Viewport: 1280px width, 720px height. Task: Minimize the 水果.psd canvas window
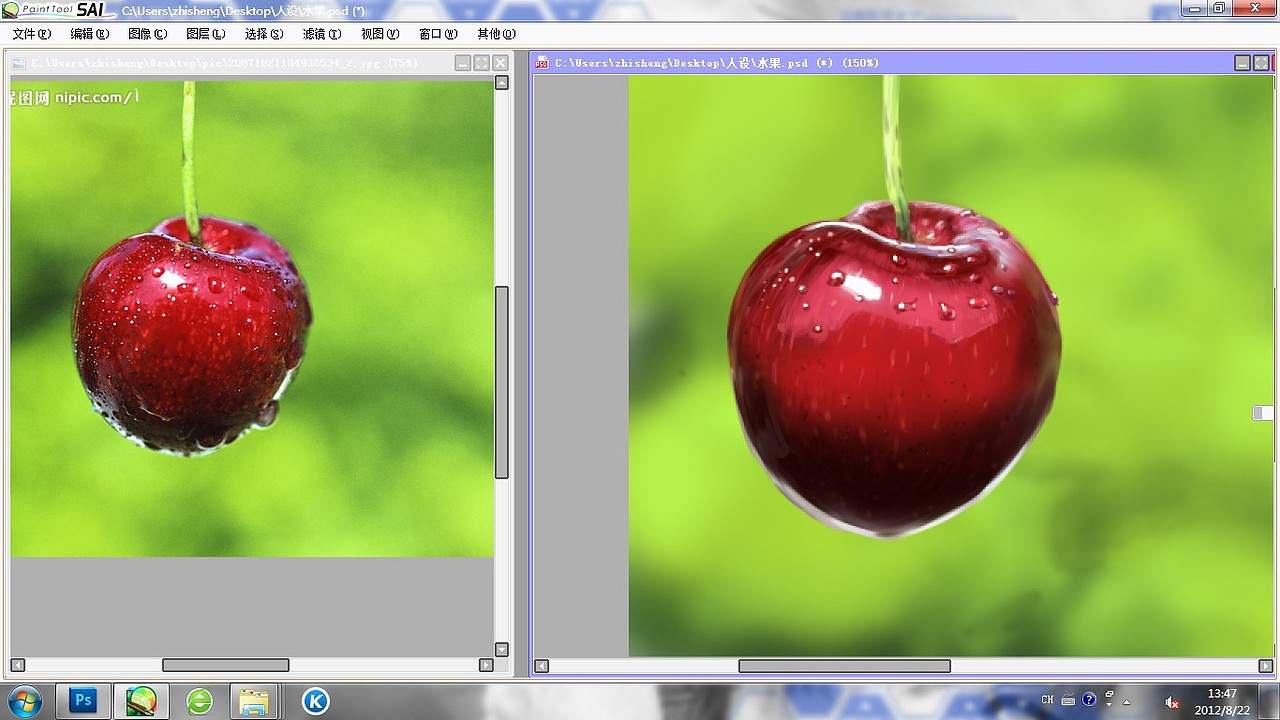(1242, 63)
